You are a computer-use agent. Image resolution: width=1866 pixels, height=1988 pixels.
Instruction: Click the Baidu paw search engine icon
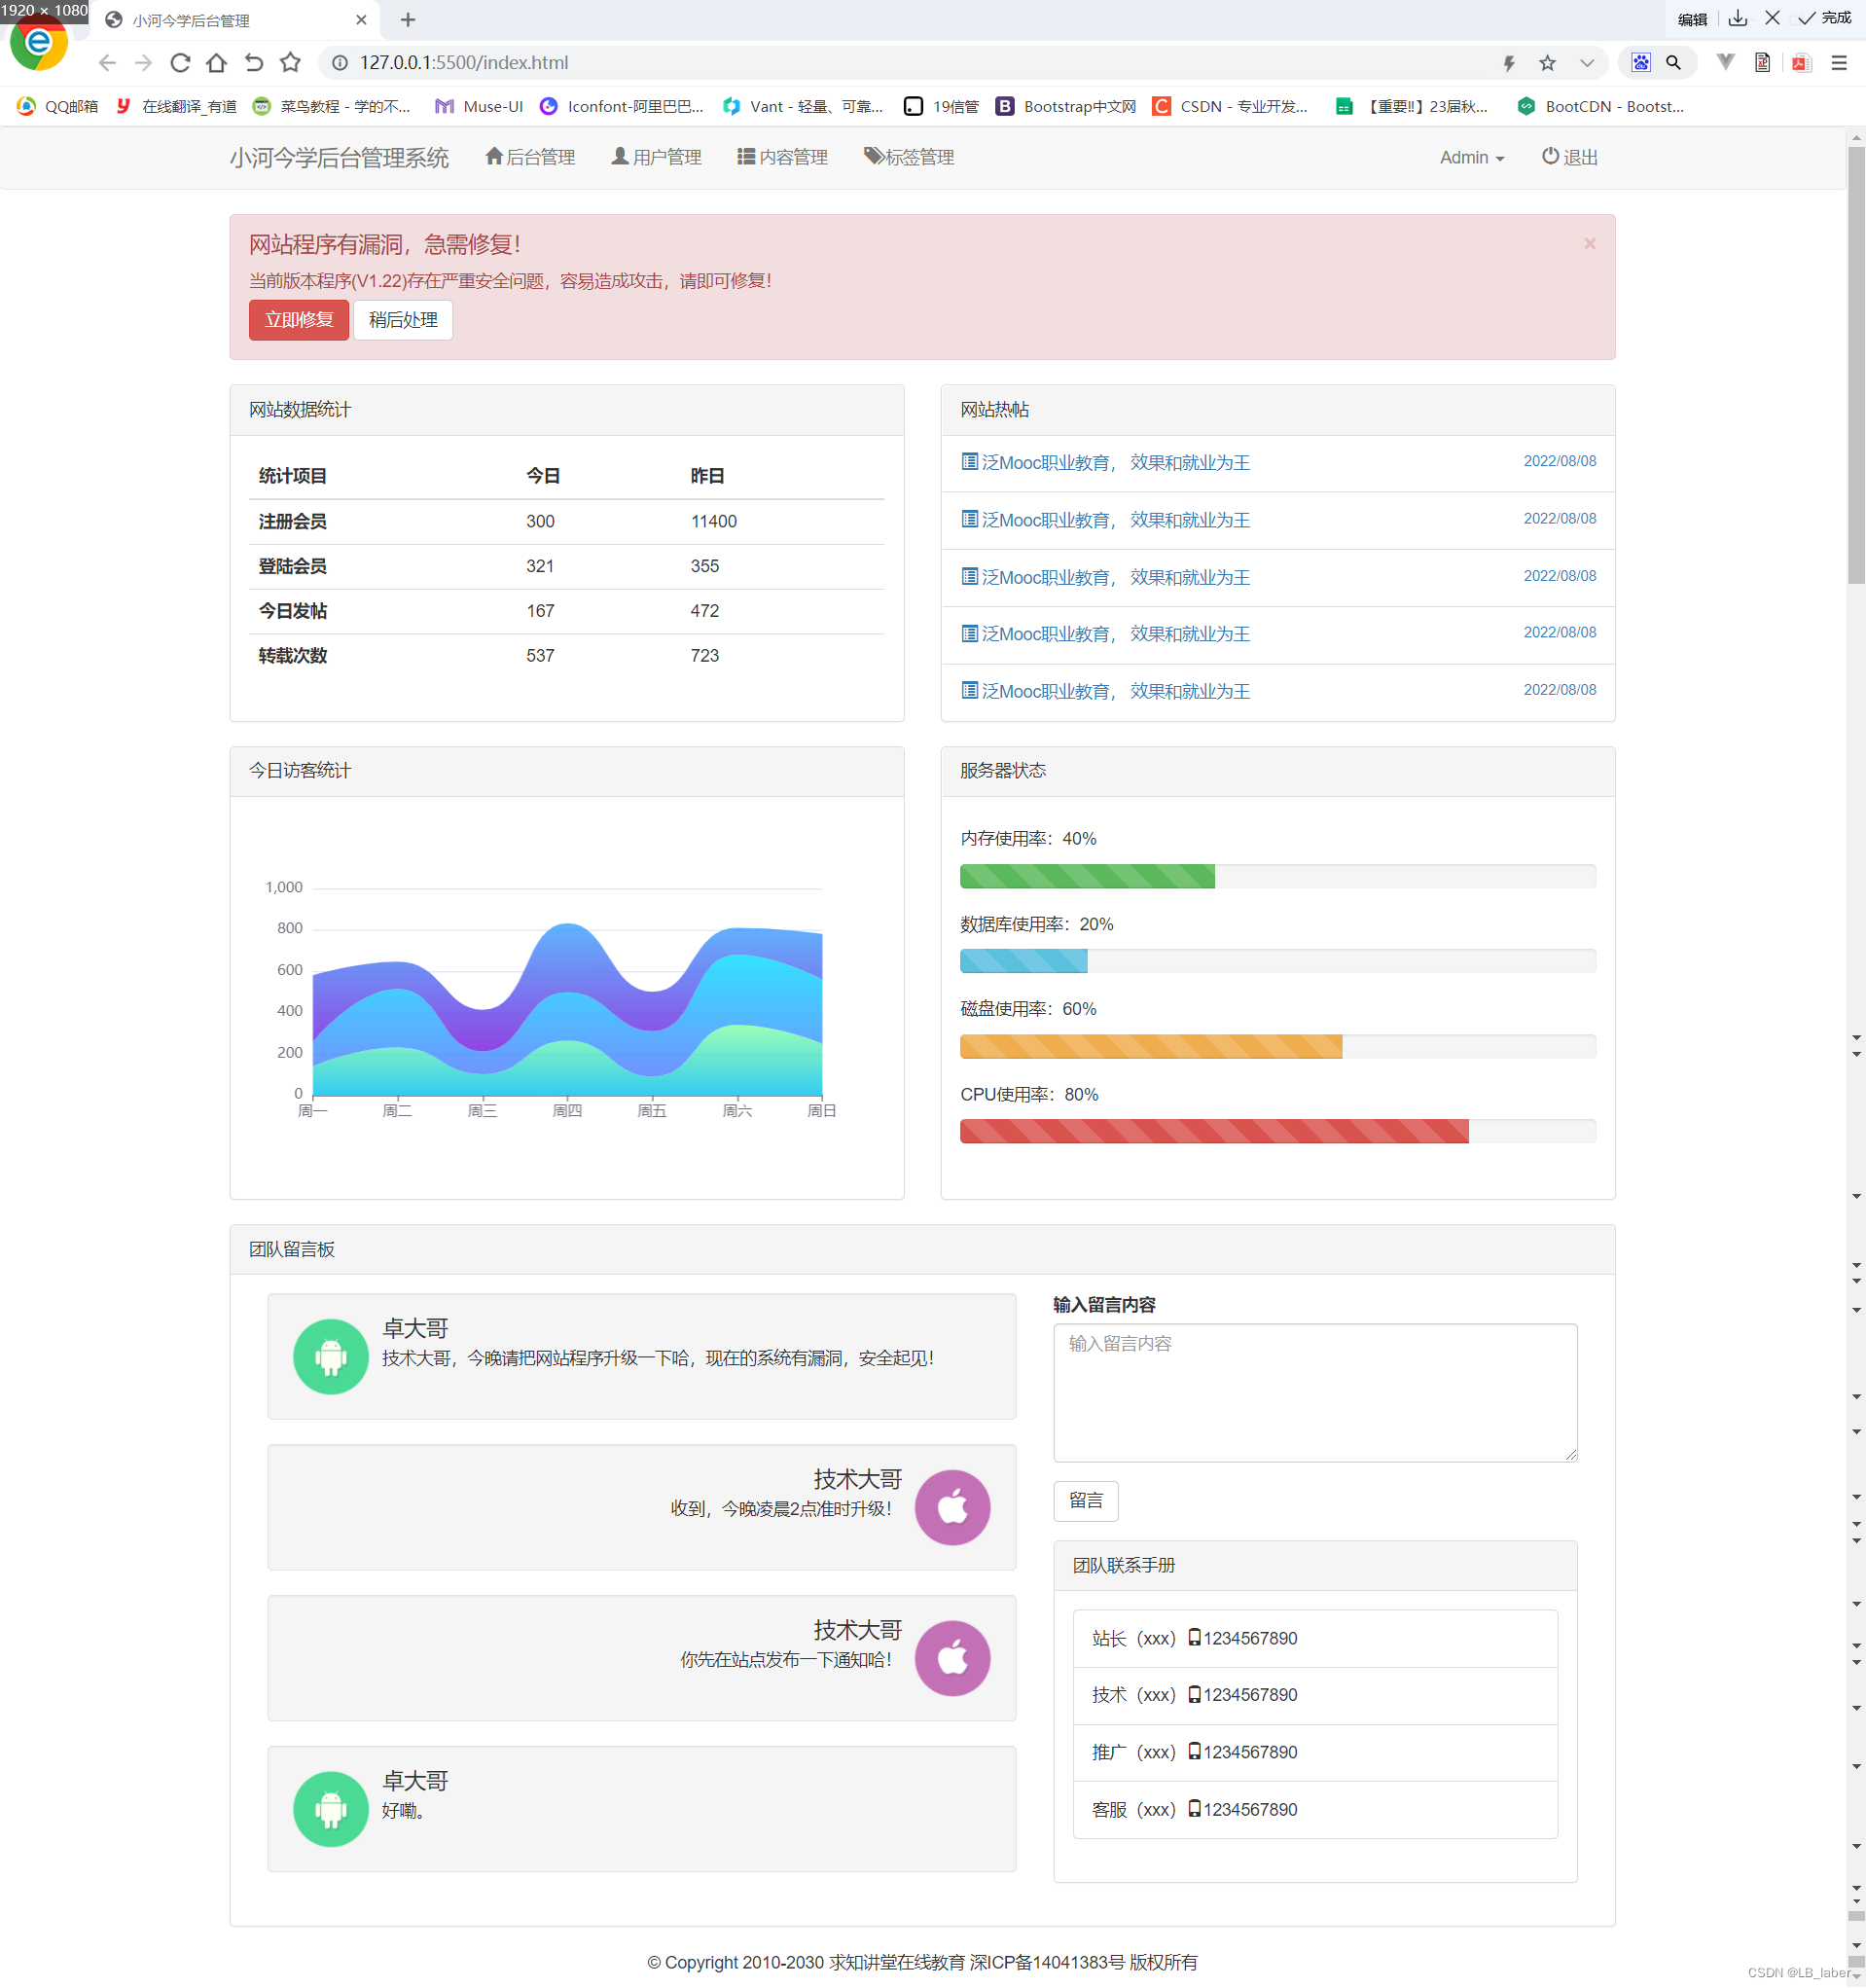point(1640,62)
